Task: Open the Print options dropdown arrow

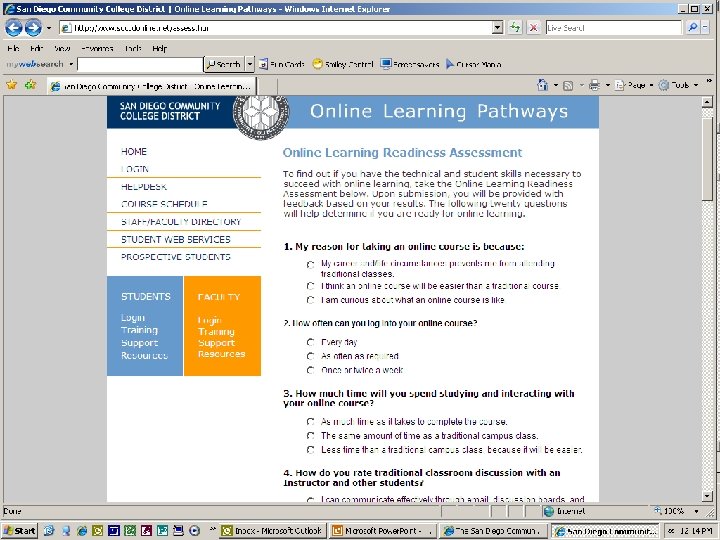Action: [x=608, y=85]
